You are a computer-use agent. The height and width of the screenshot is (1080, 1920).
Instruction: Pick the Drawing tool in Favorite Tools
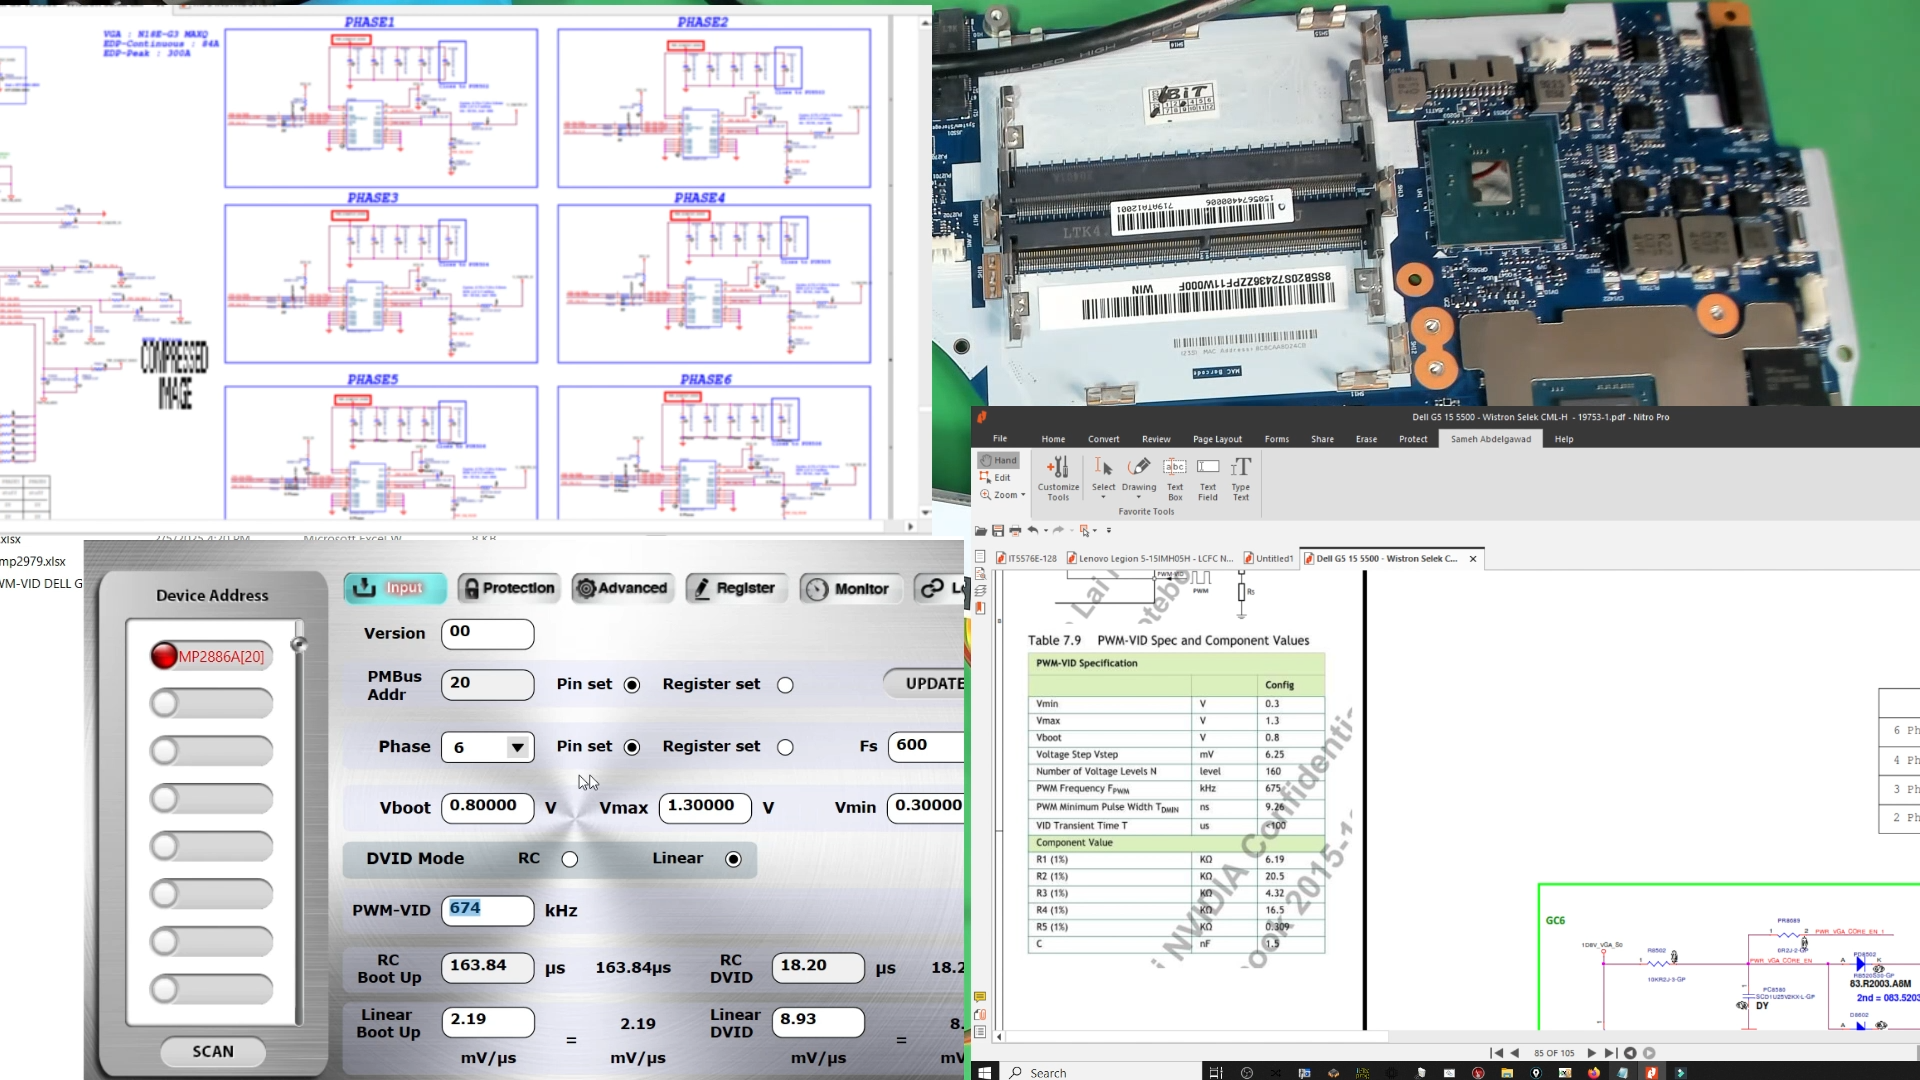click(x=1139, y=475)
